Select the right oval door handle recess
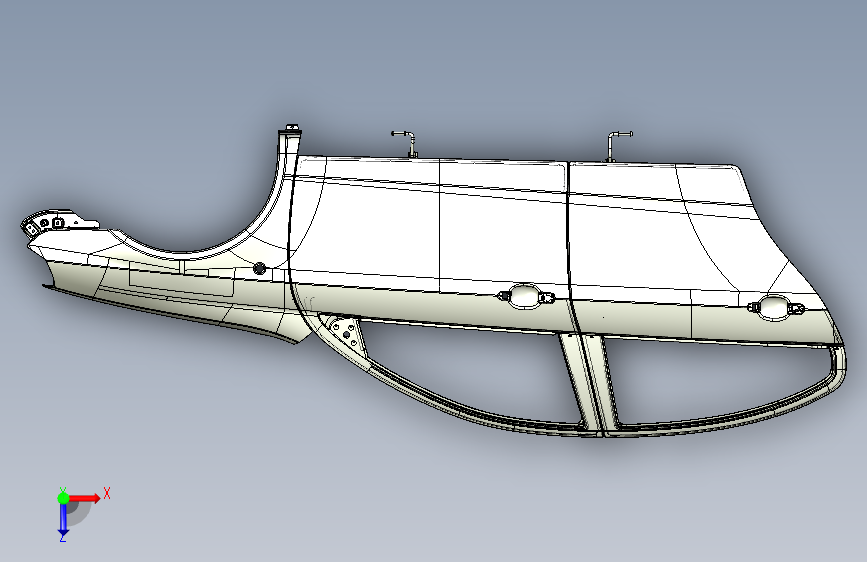The width and height of the screenshot is (867, 562). 775,306
